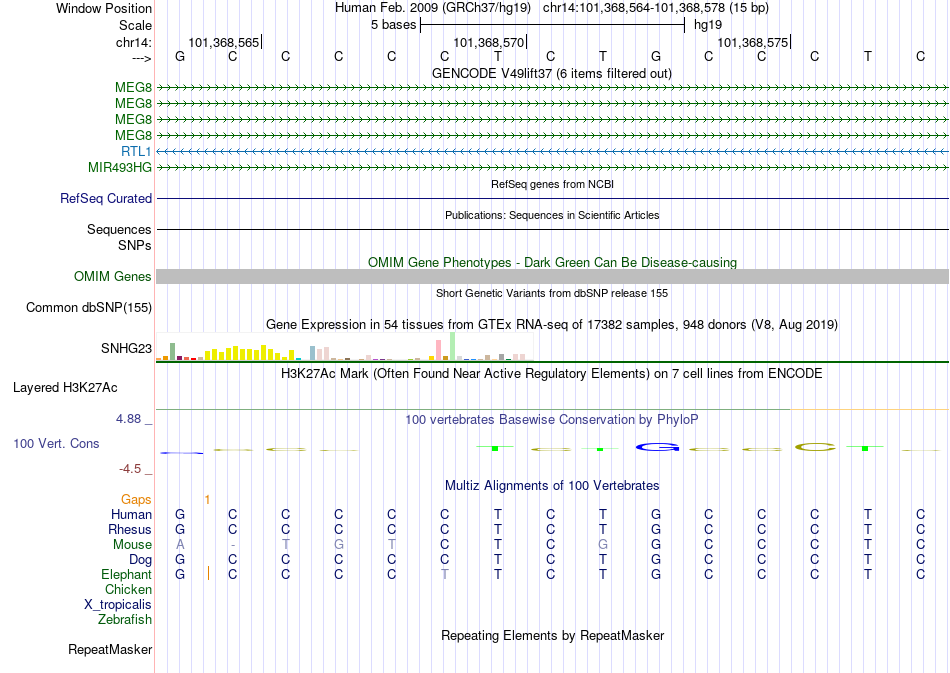Click the Scale label
Screen dimensions: 950x673
[136, 25]
